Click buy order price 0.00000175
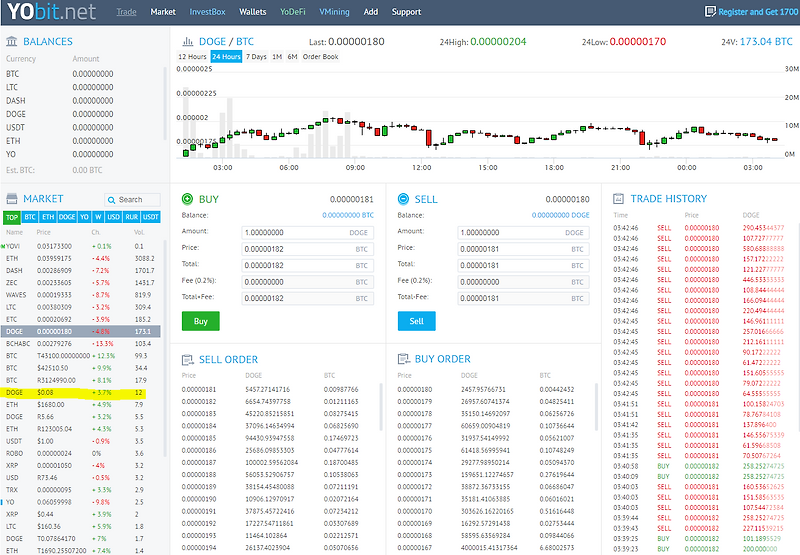This screenshot has width=800, height=555. click(x=414, y=450)
